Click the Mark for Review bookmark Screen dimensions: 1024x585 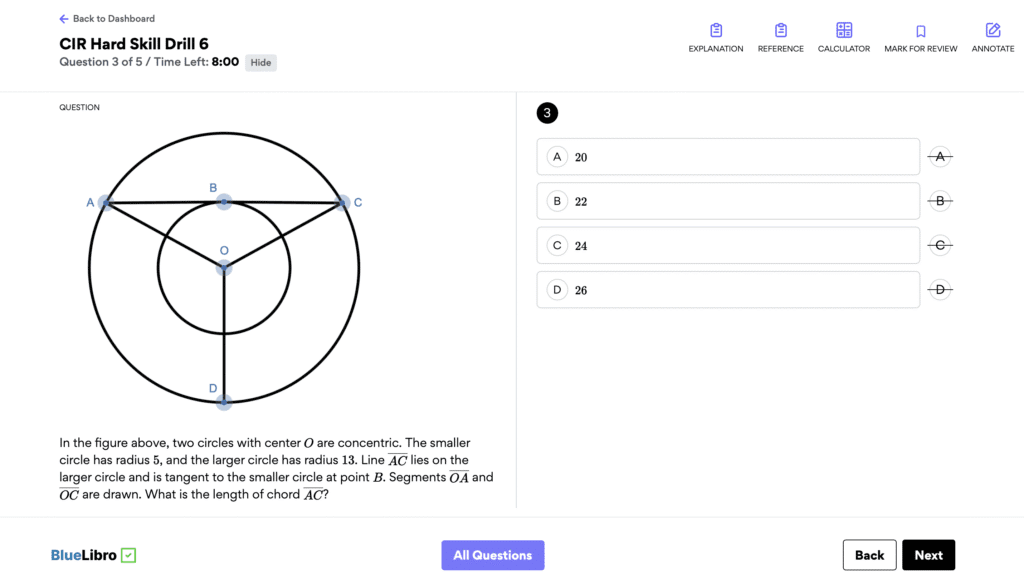pyautogui.click(x=920, y=32)
